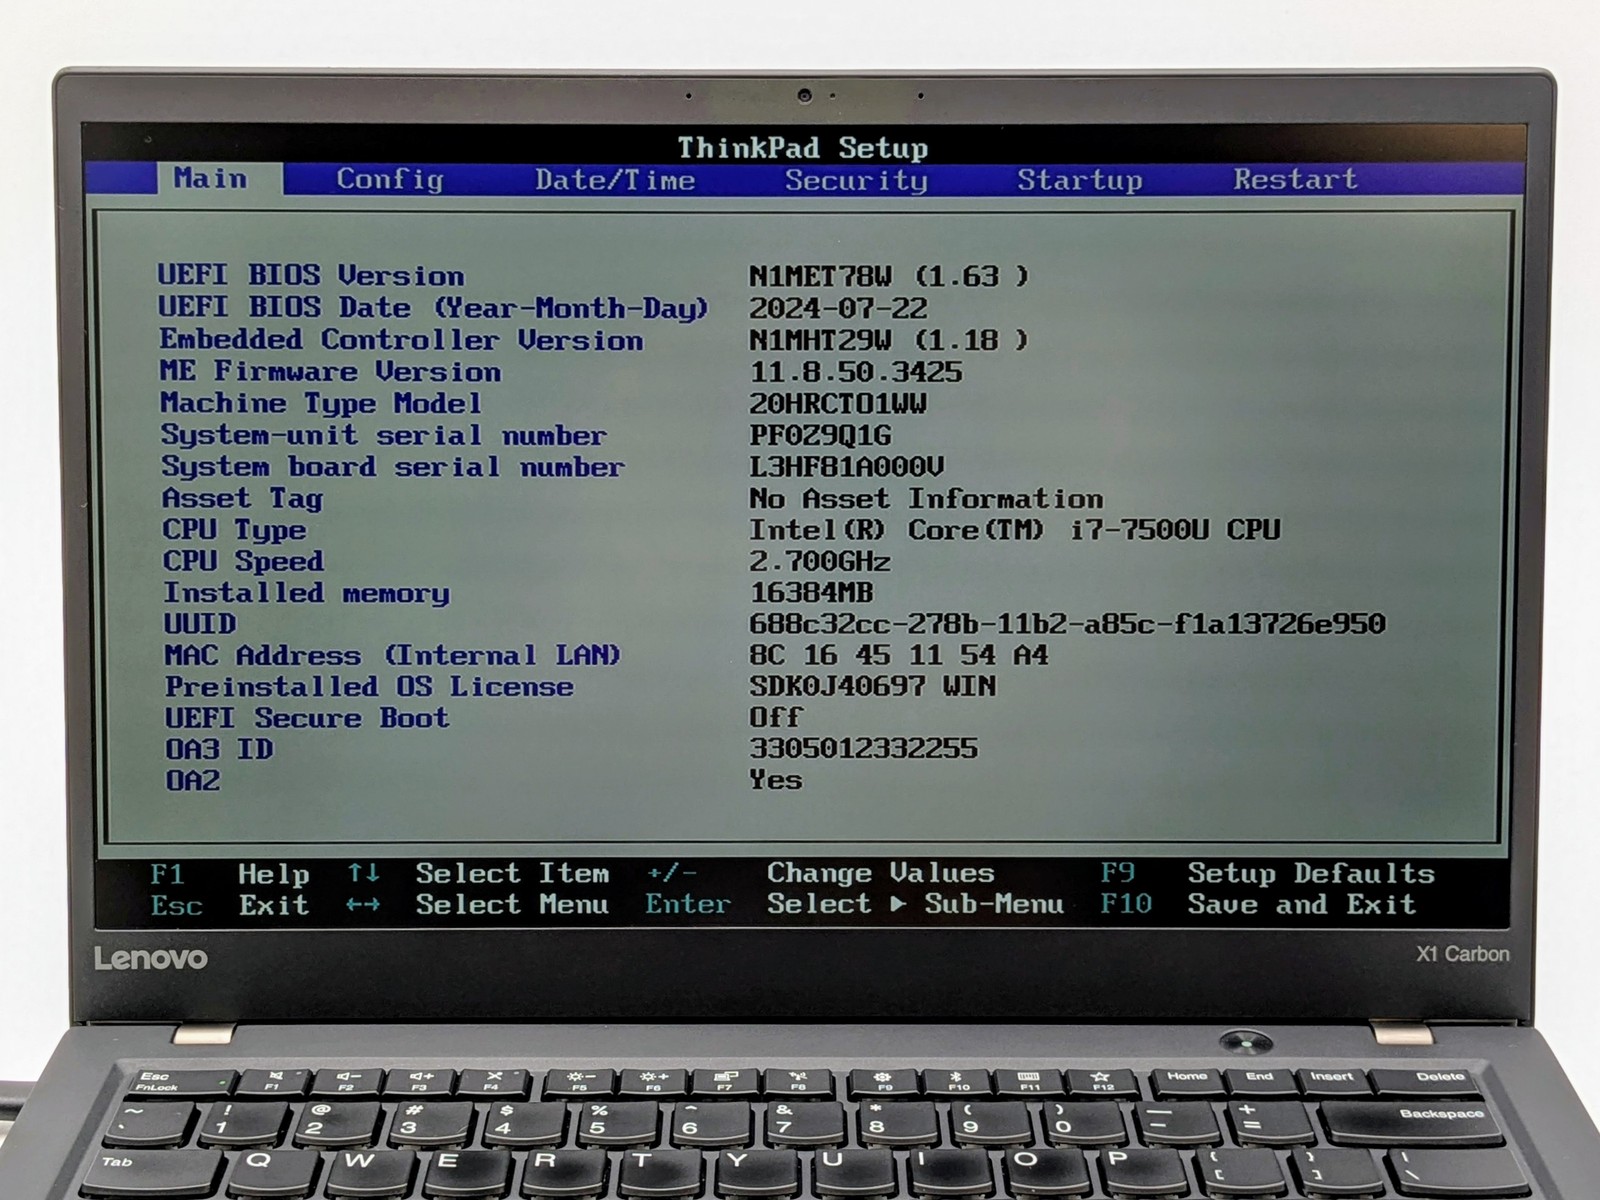Click MAC address 8C 16 45 11 54 A4
This screenshot has height=1200, width=1600.
coord(899,655)
